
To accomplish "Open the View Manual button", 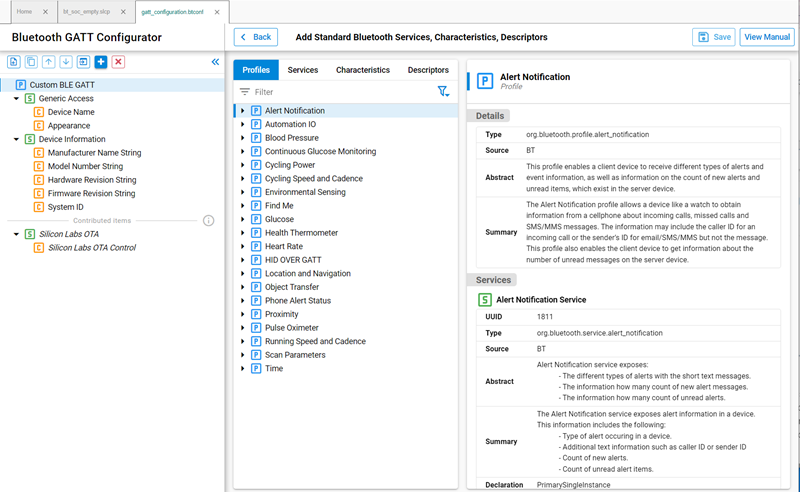I will pyautogui.click(x=766, y=37).
